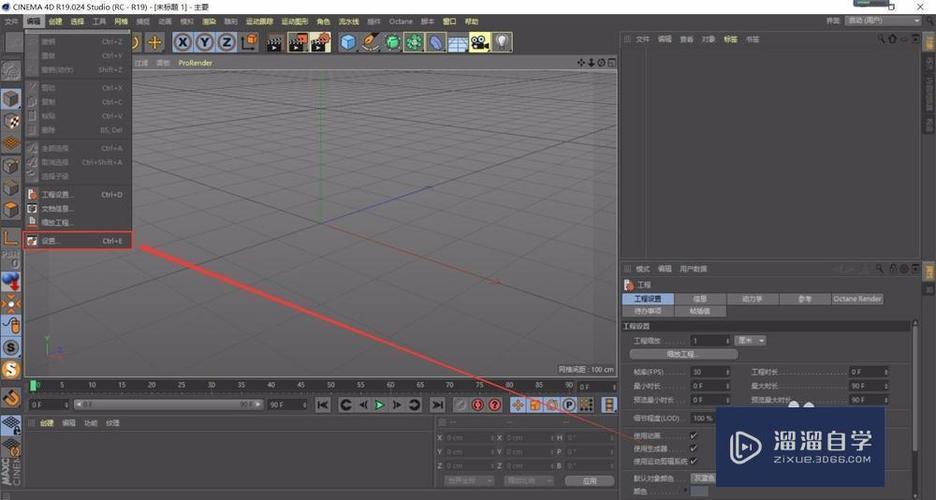Switch to the 动力学 tab
This screenshot has width=936, height=500.
coord(752,299)
